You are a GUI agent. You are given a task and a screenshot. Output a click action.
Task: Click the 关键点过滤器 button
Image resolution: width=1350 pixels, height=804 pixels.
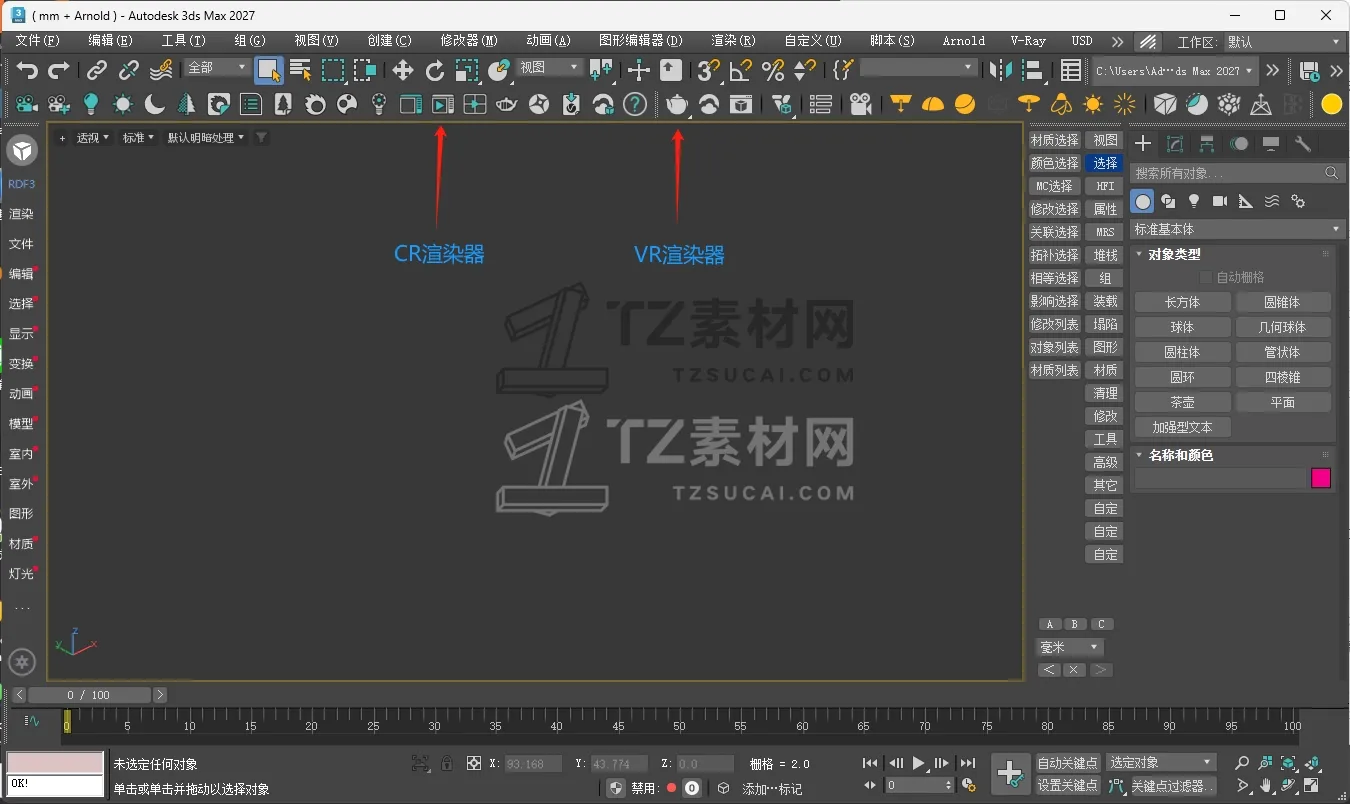(1172, 786)
